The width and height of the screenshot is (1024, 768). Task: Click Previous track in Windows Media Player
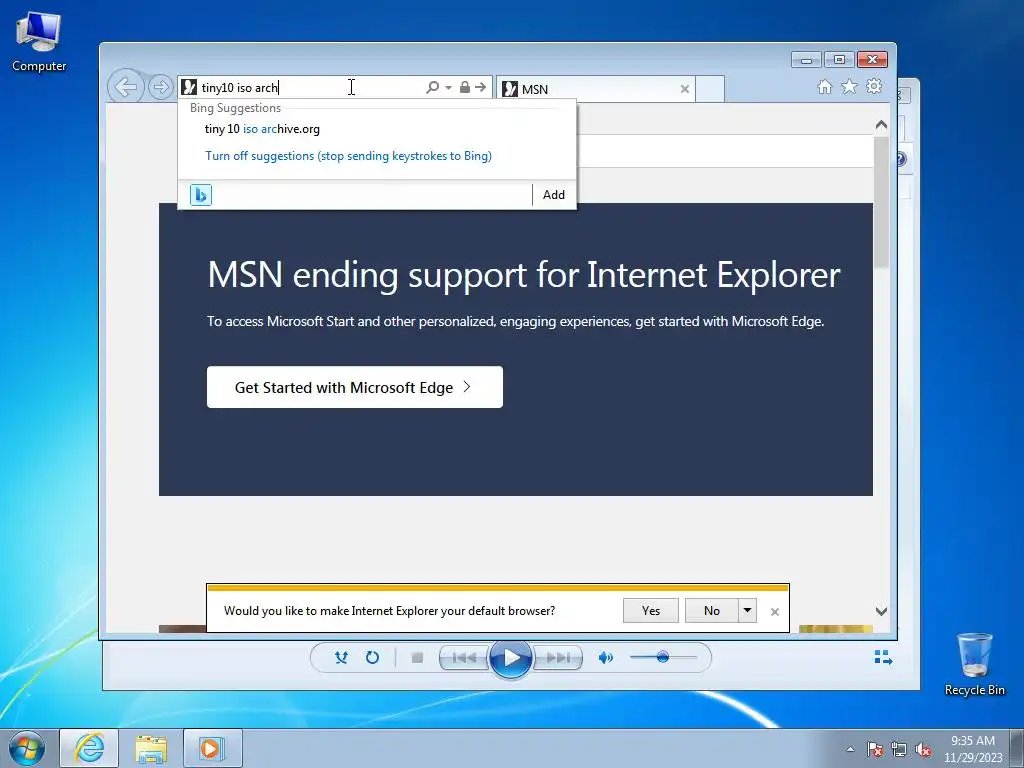point(464,658)
